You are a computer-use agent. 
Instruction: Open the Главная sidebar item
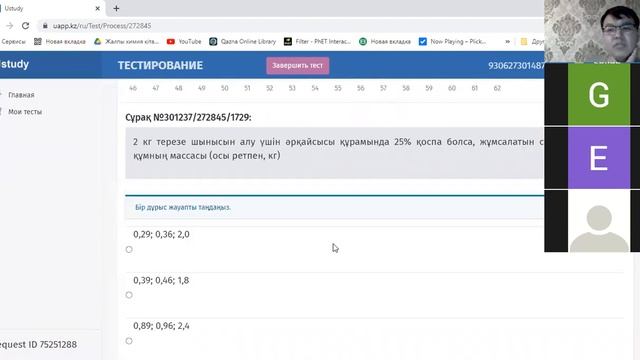[x=21, y=95]
